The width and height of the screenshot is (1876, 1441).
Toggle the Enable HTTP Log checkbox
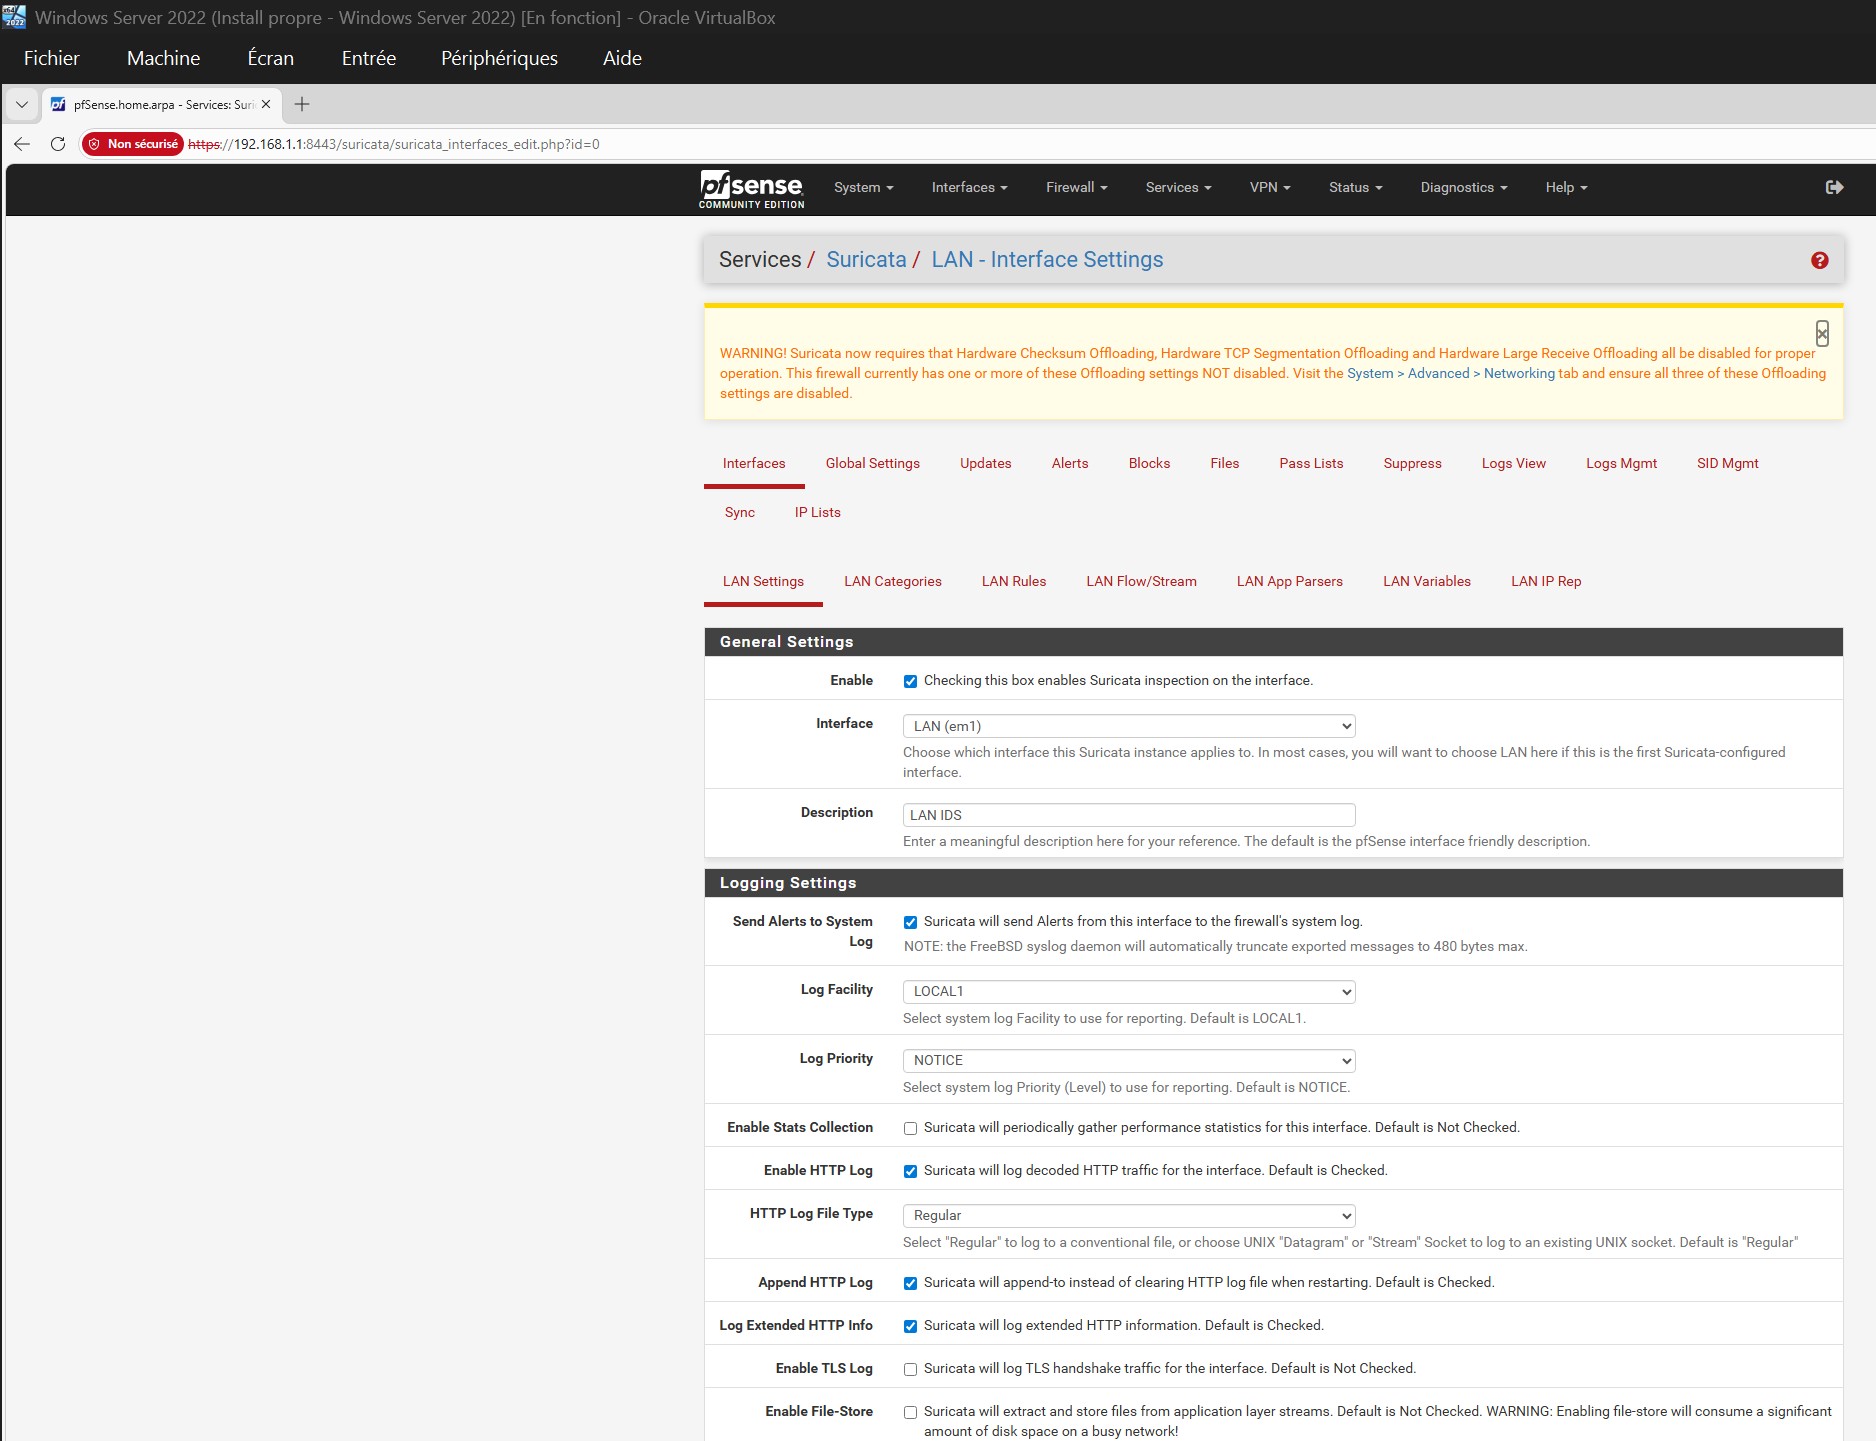point(910,1171)
